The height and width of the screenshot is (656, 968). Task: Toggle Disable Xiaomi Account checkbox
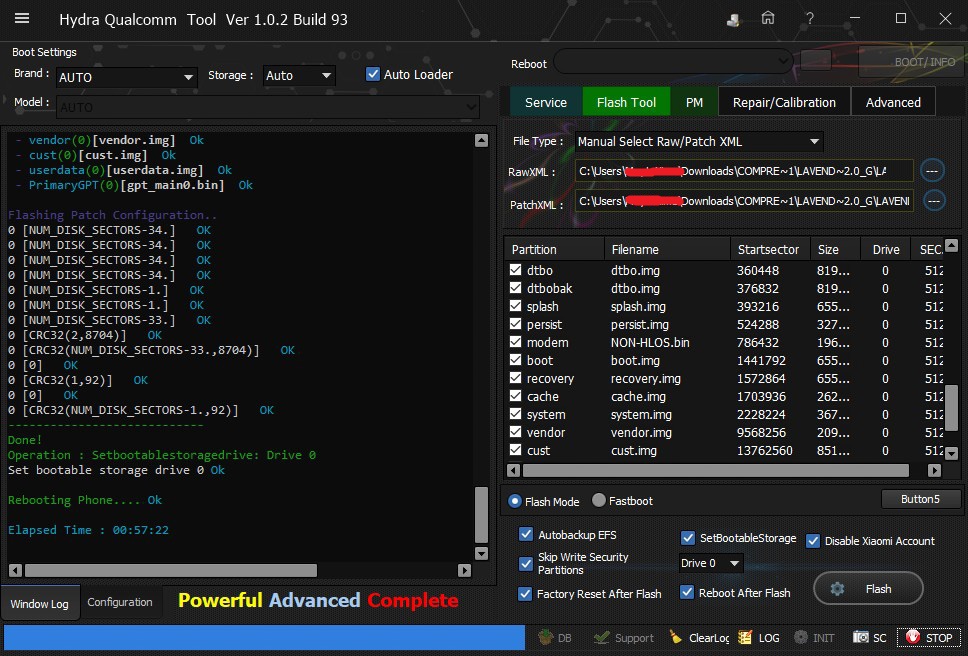tap(813, 541)
